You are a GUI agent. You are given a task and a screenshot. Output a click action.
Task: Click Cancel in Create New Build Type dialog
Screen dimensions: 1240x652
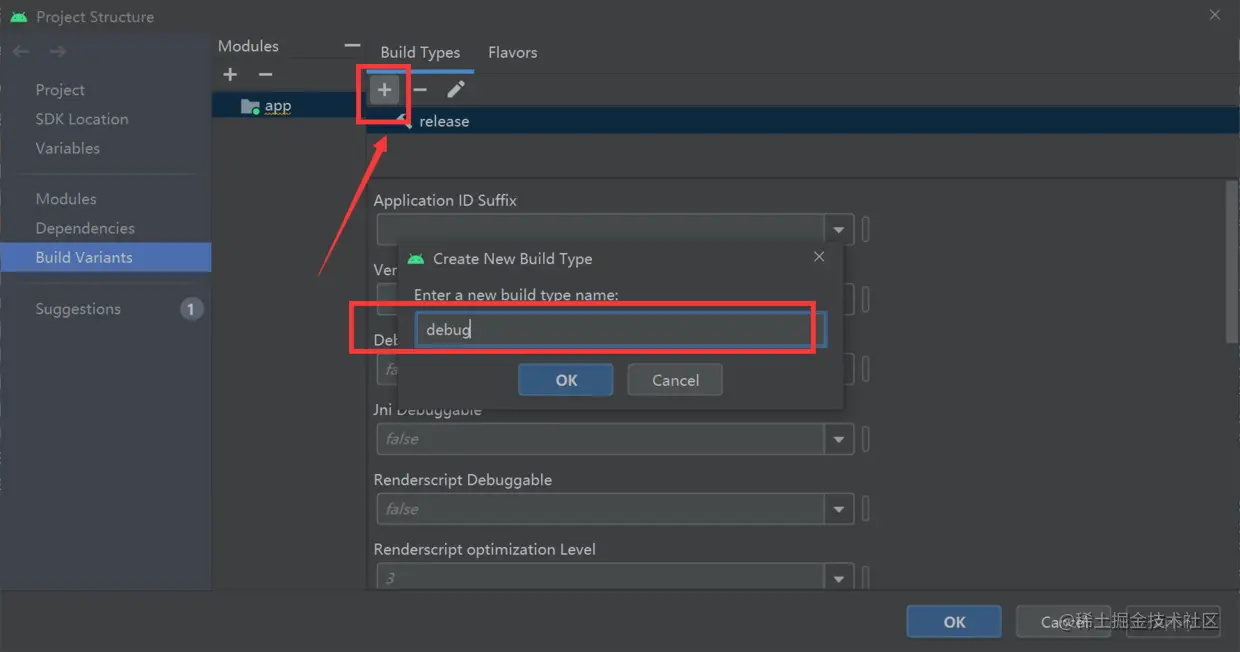click(x=675, y=380)
